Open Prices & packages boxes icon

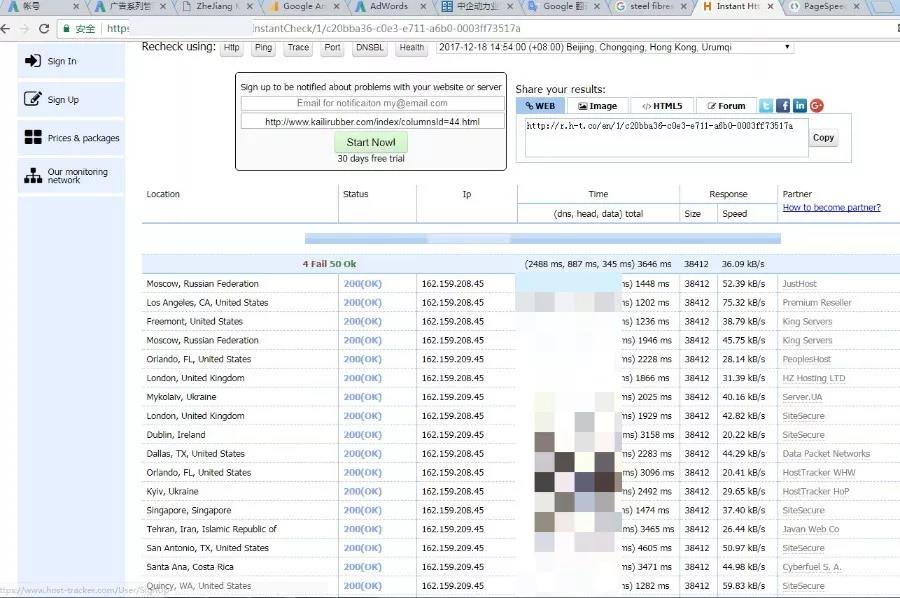point(32,138)
